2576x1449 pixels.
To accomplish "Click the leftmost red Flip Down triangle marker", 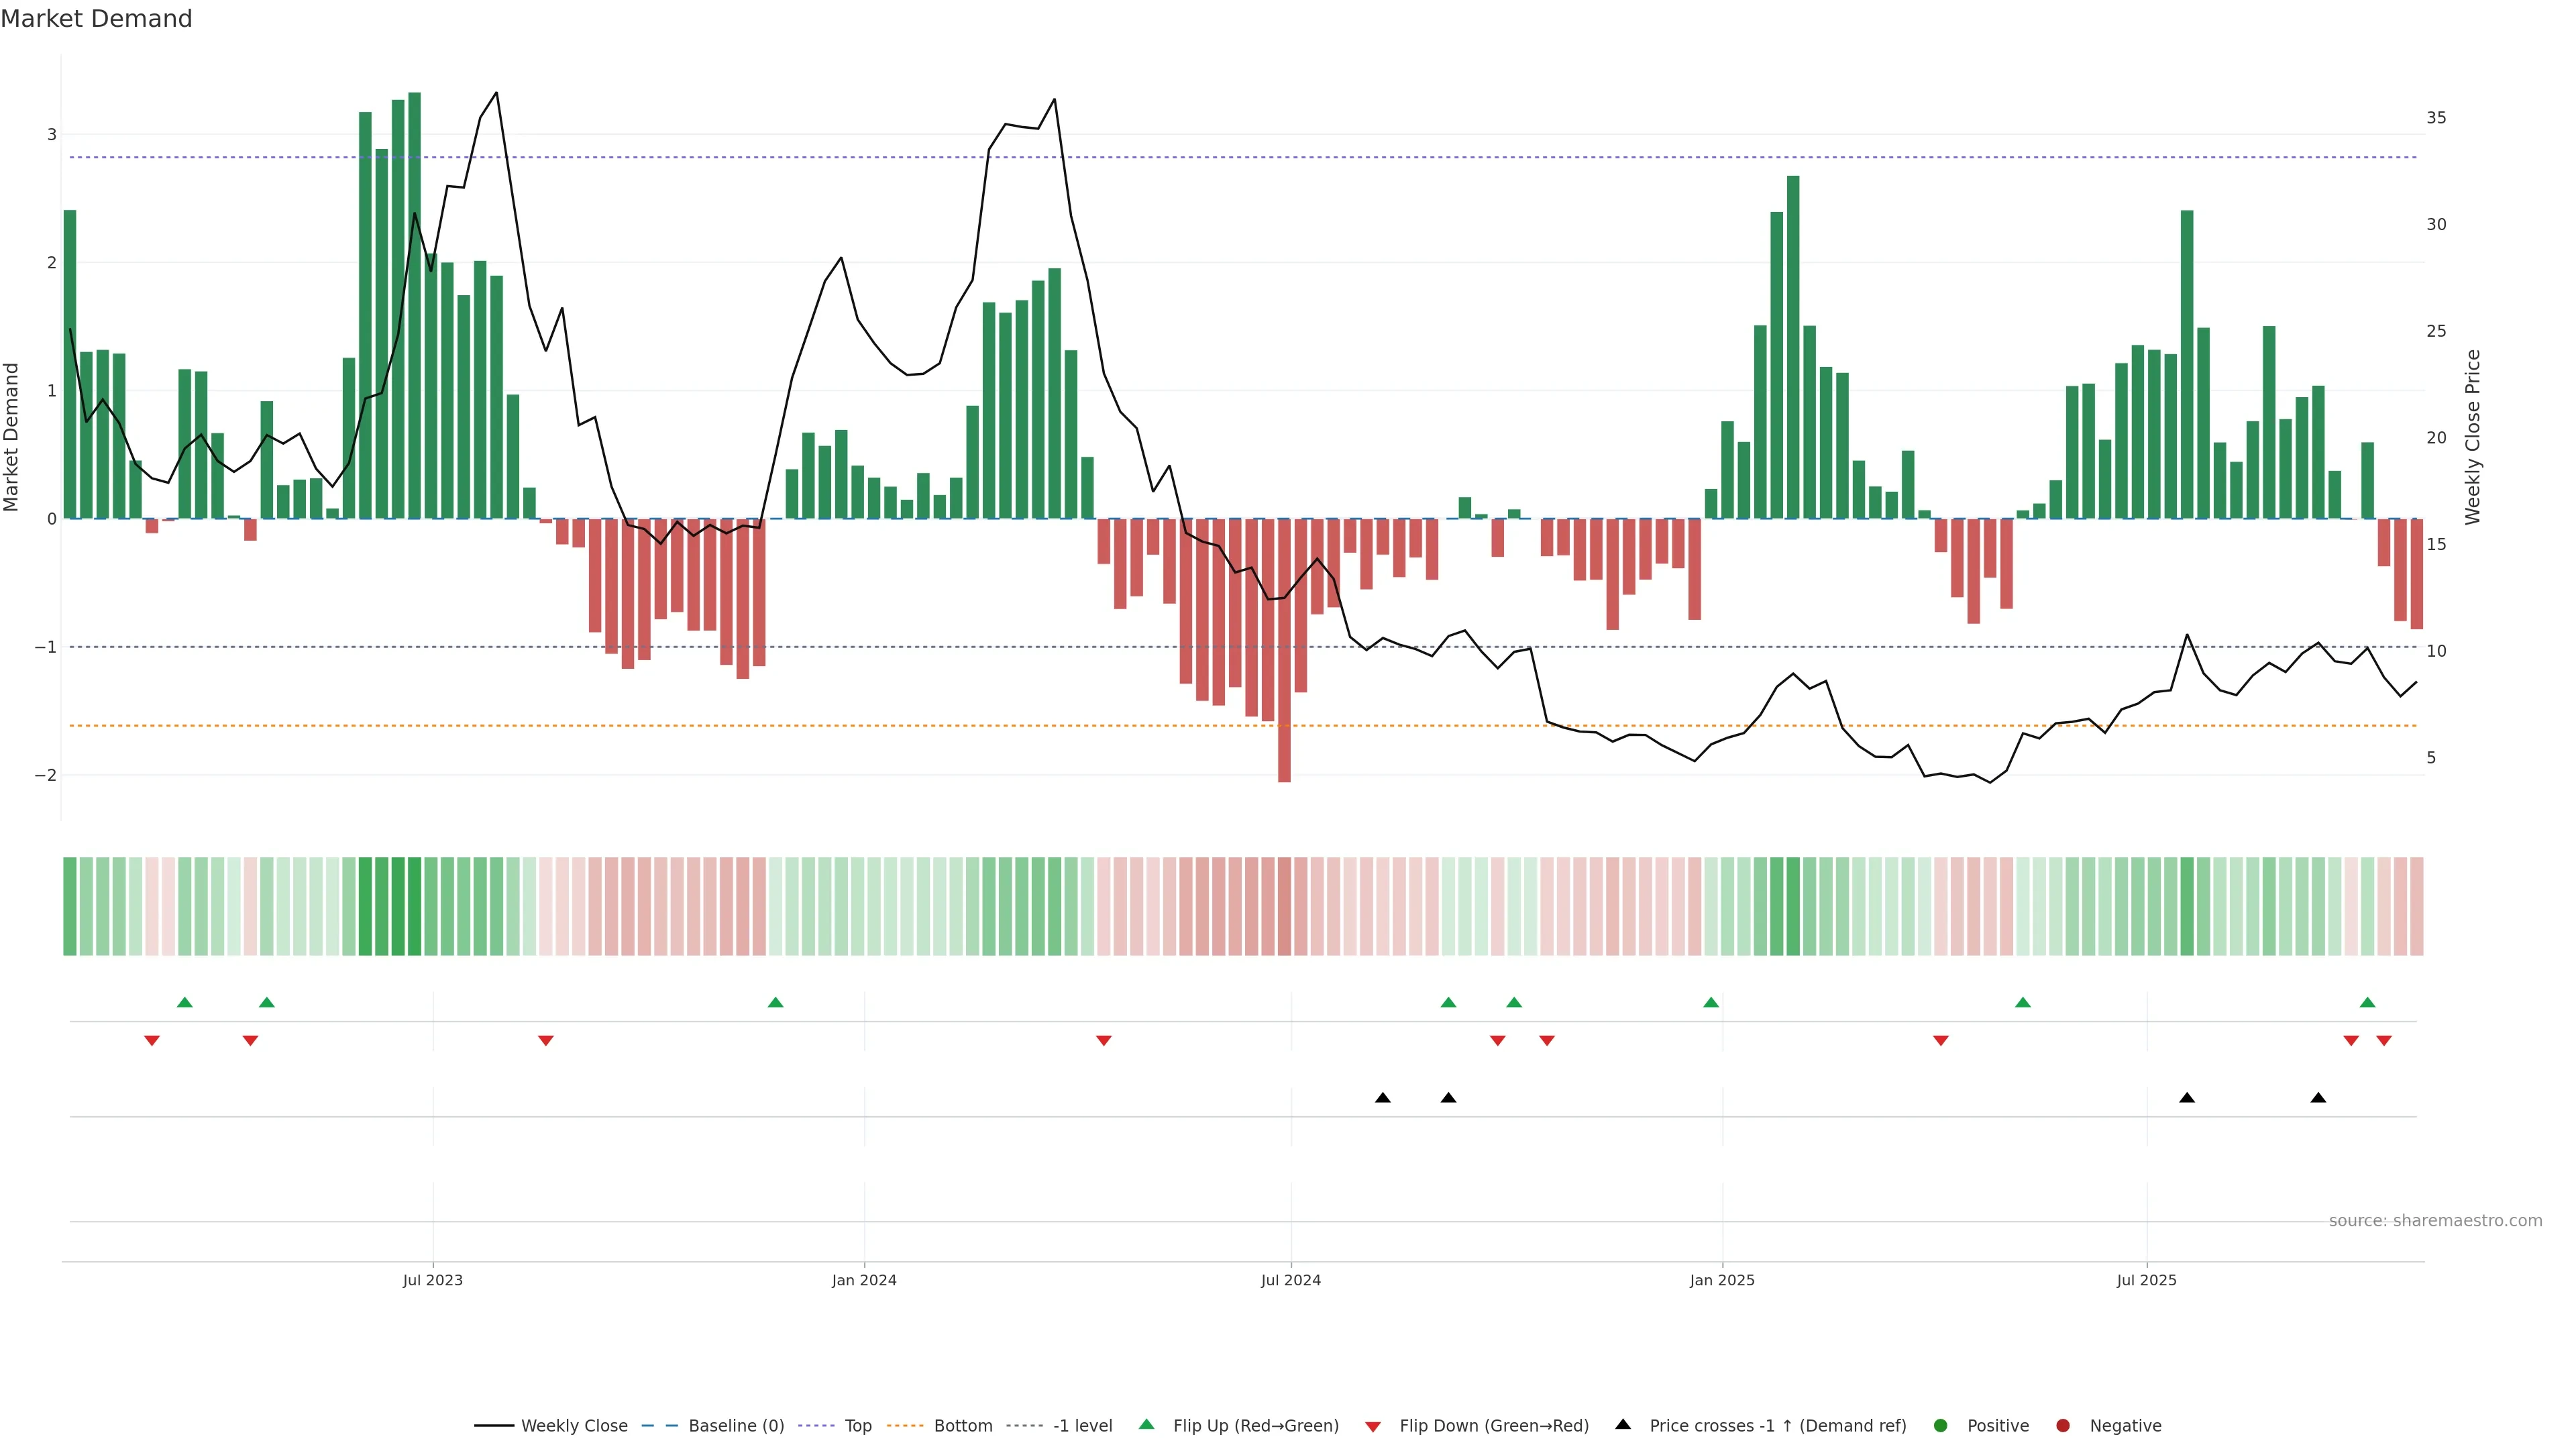I will pos(152,1041).
